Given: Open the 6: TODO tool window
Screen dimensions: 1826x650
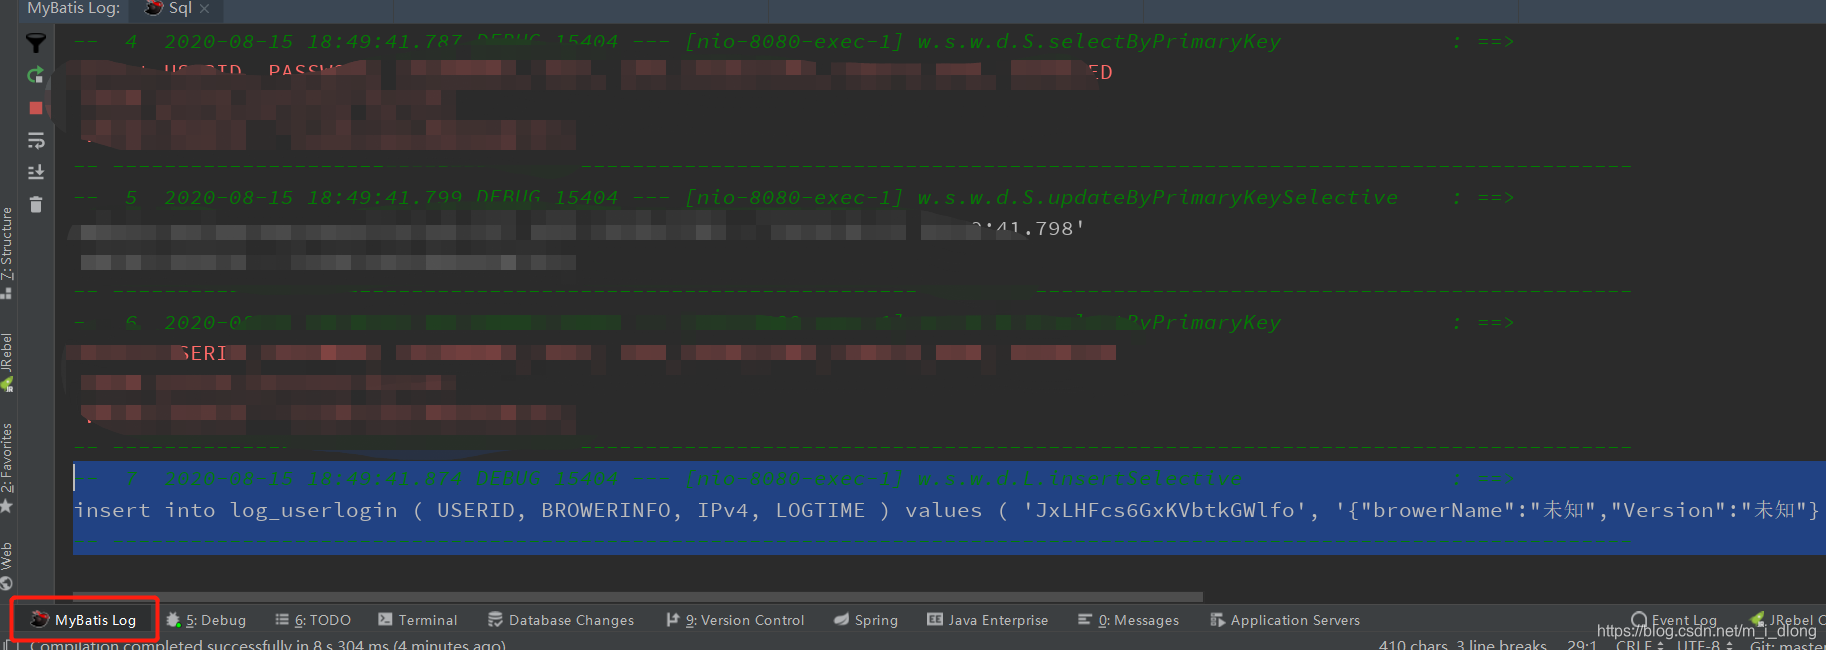Looking at the screenshot, I should [x=313, y=620].
